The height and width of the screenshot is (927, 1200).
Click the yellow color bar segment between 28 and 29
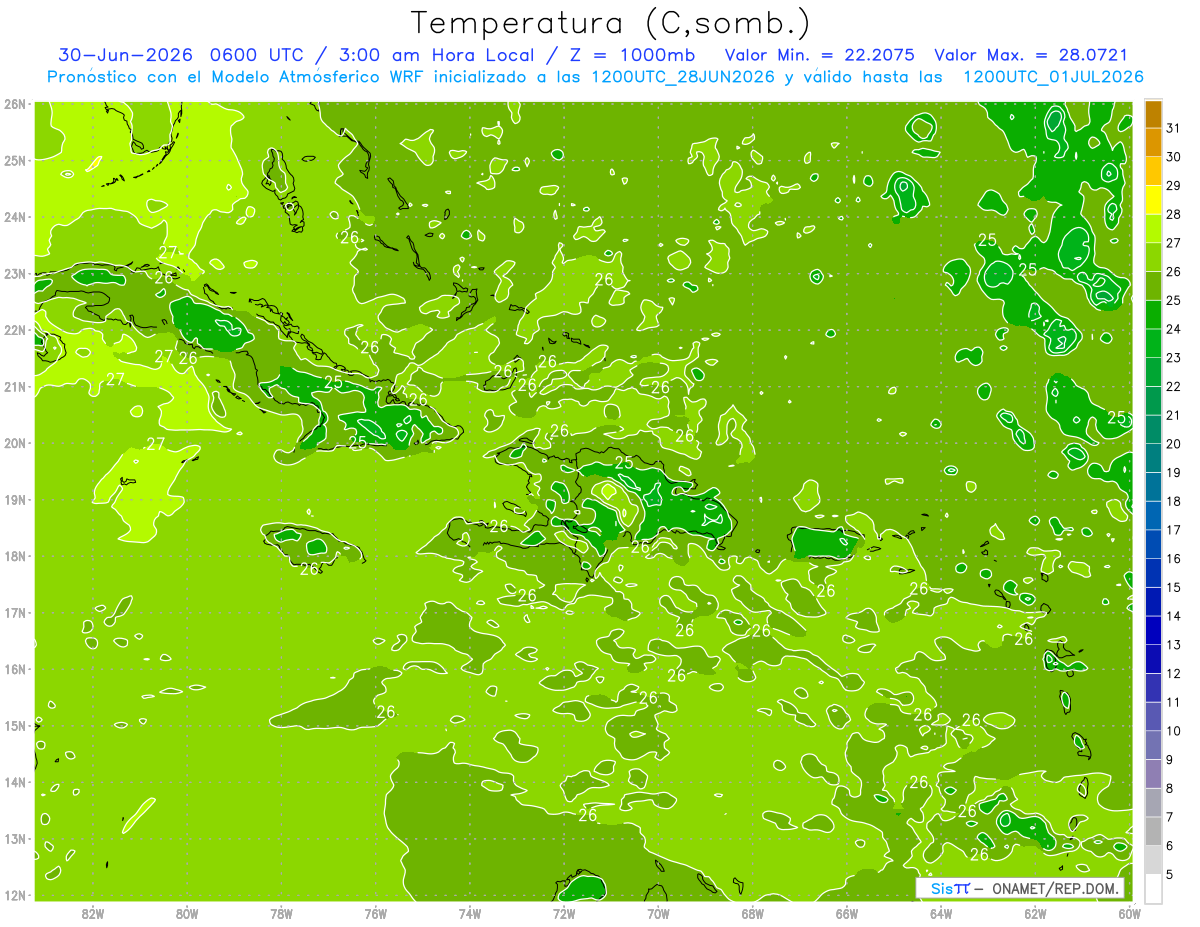point(1153,200)
